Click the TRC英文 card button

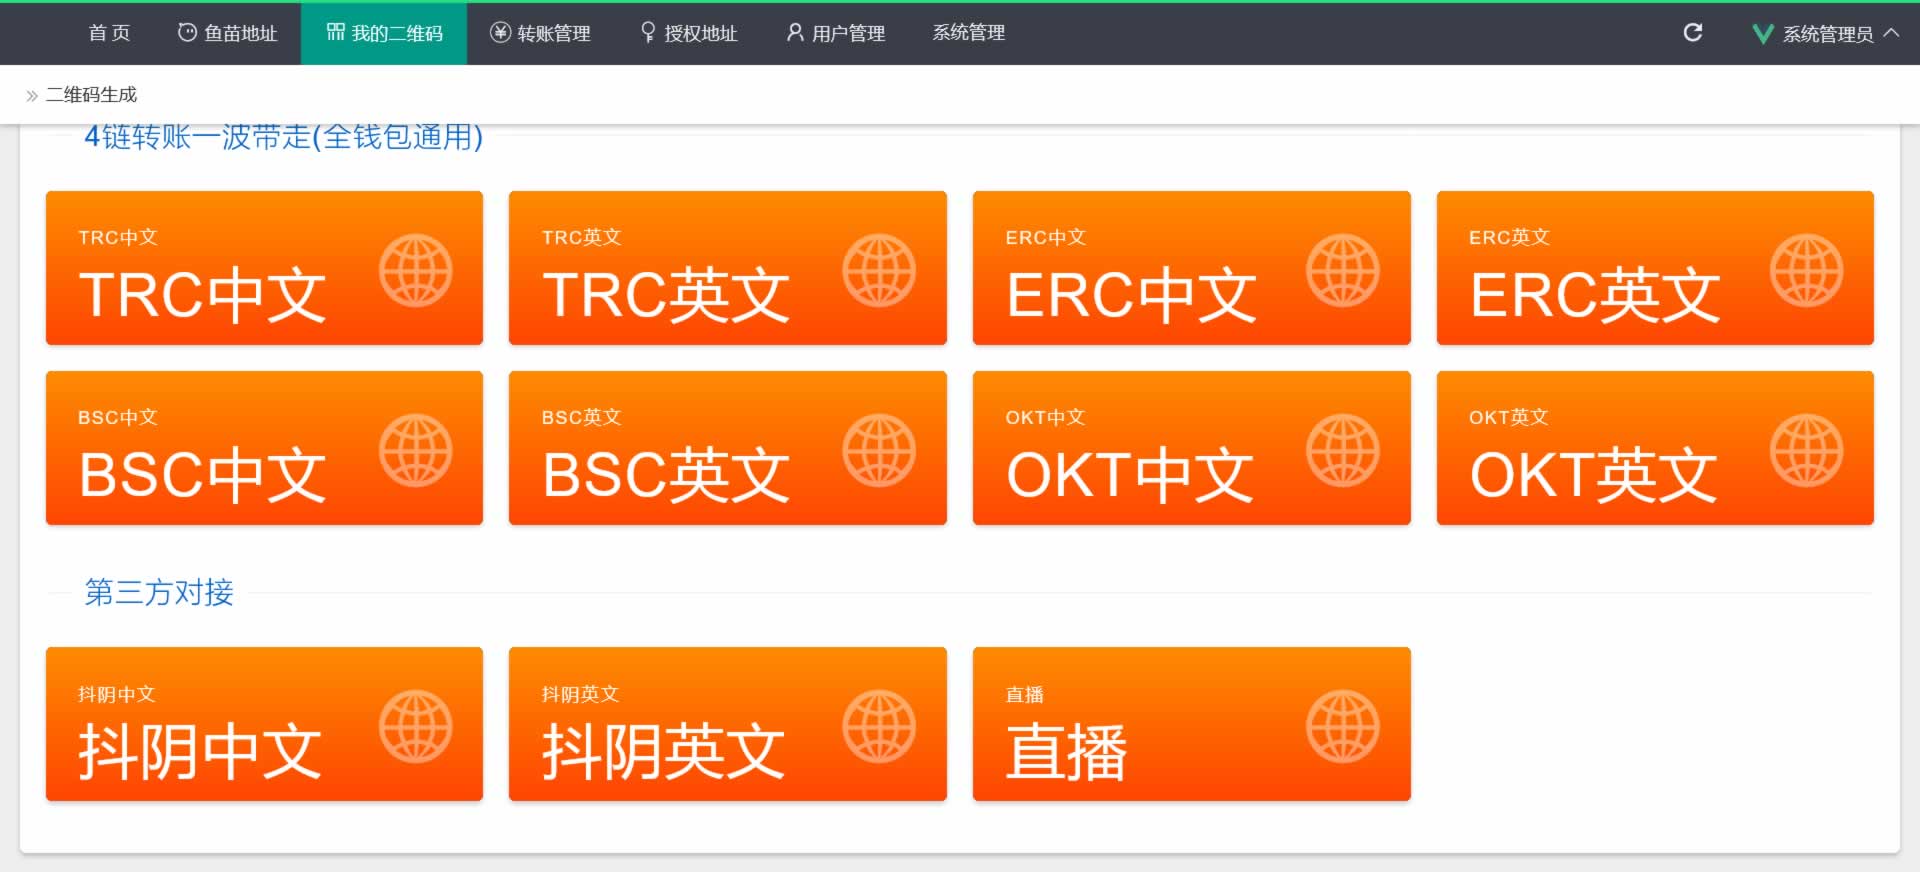point(727,268)
